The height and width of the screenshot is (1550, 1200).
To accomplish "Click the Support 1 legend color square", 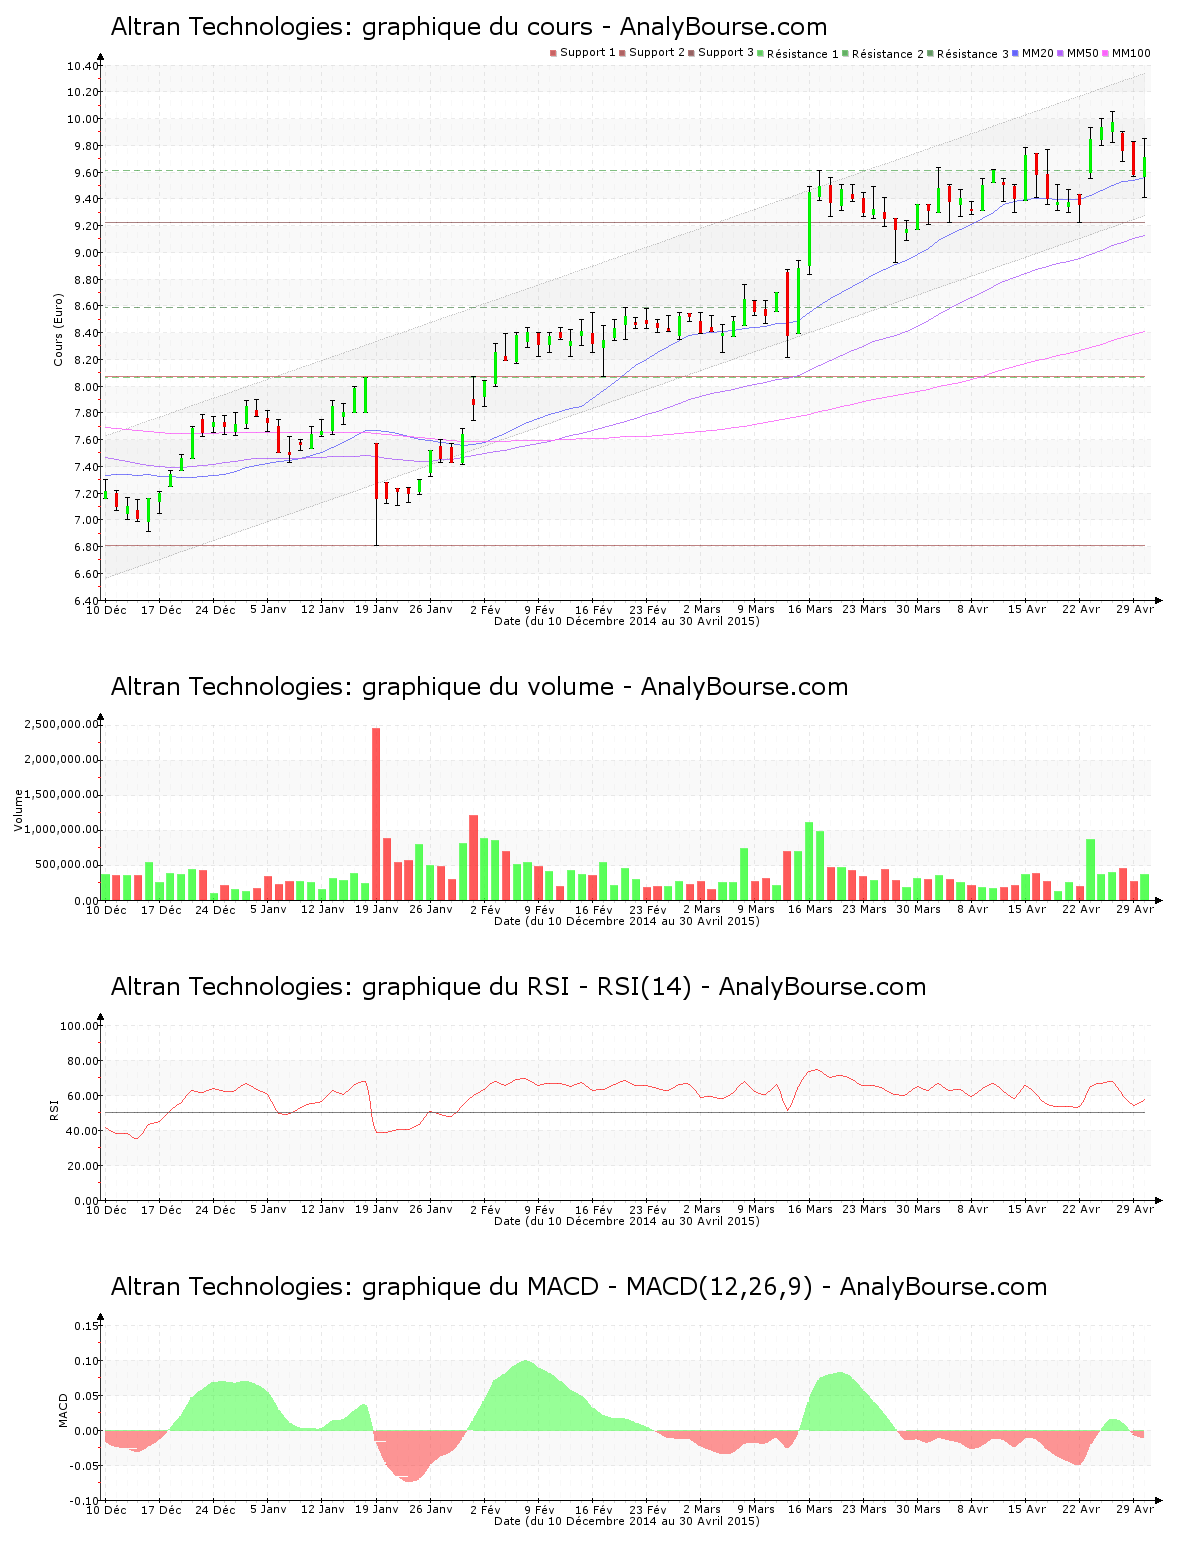I will [x=553, y=53].
